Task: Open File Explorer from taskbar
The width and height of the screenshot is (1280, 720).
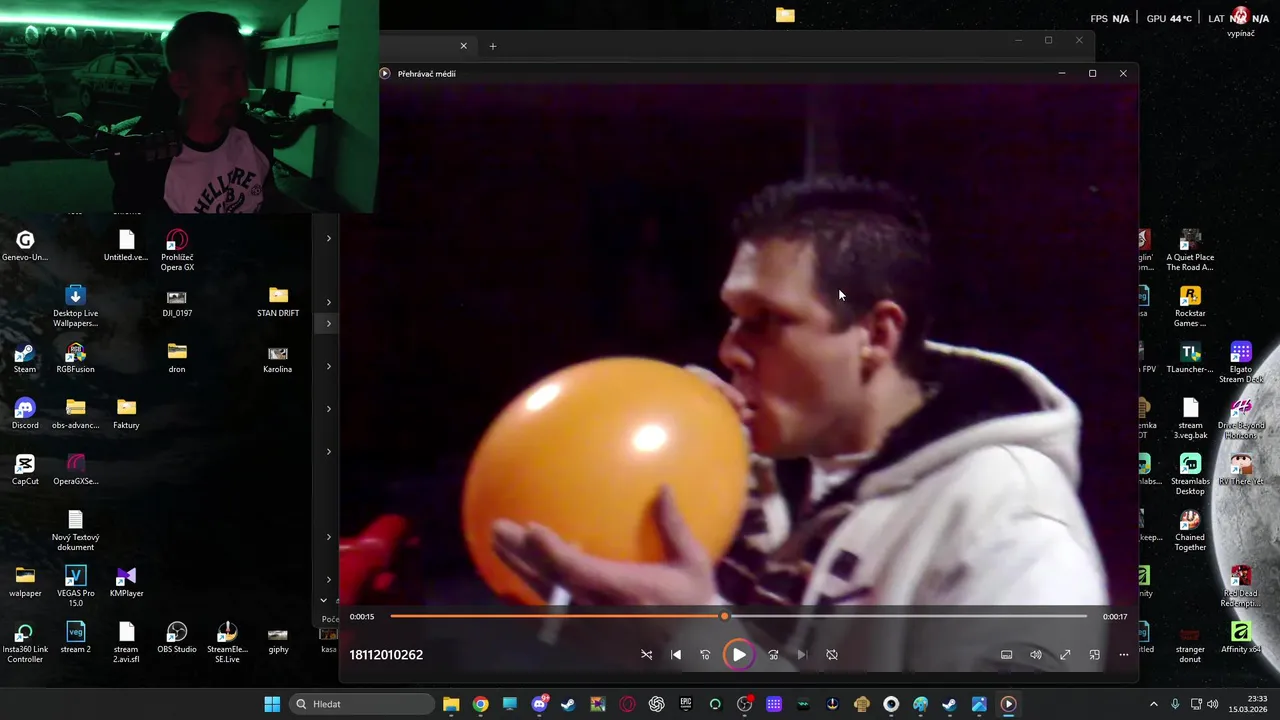Action: point(451,704)
